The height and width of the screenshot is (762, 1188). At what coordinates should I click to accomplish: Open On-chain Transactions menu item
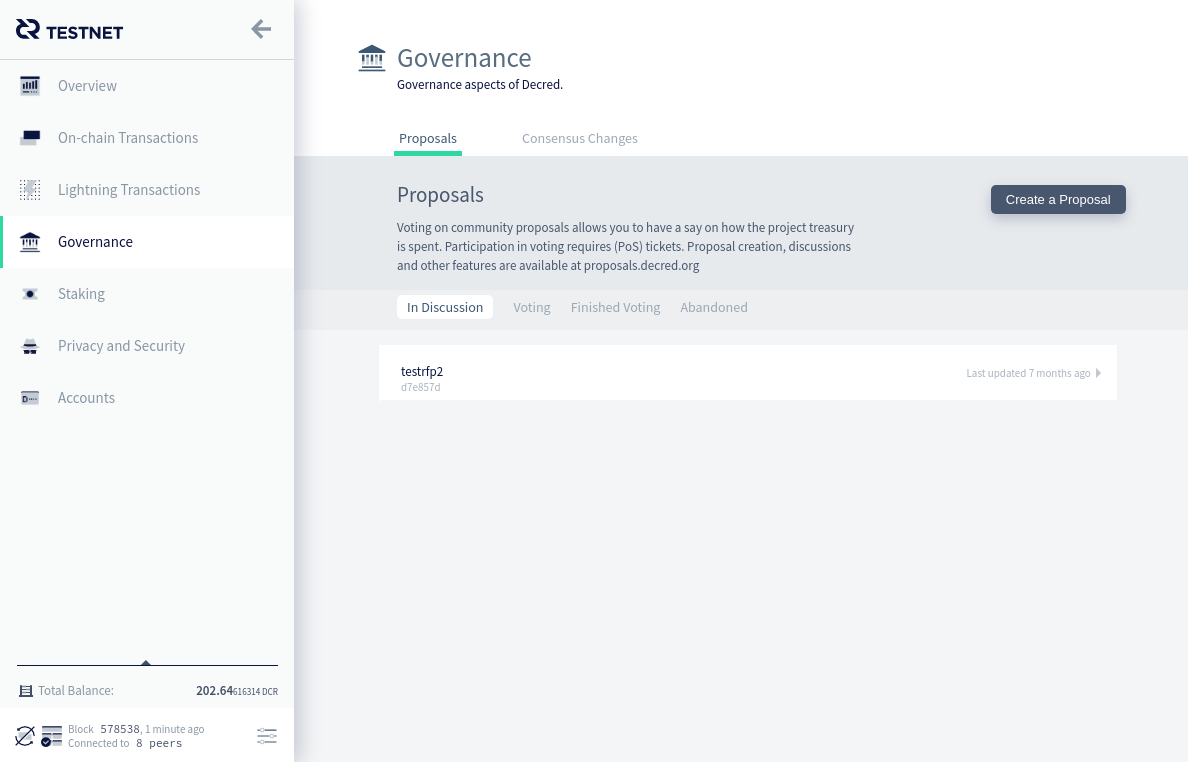pyautogui.click(x=147, y=138)
